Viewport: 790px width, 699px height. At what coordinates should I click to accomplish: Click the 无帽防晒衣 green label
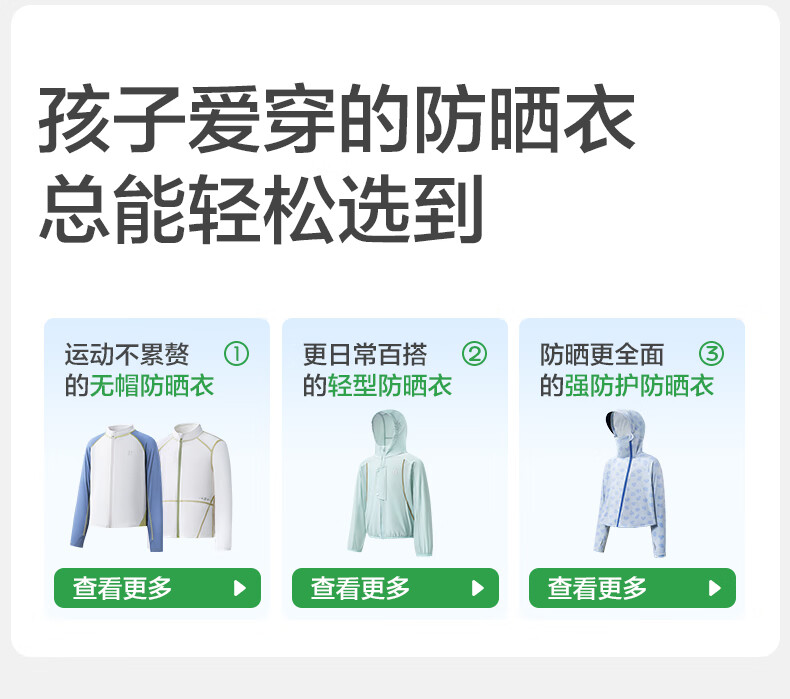[152, 386]
